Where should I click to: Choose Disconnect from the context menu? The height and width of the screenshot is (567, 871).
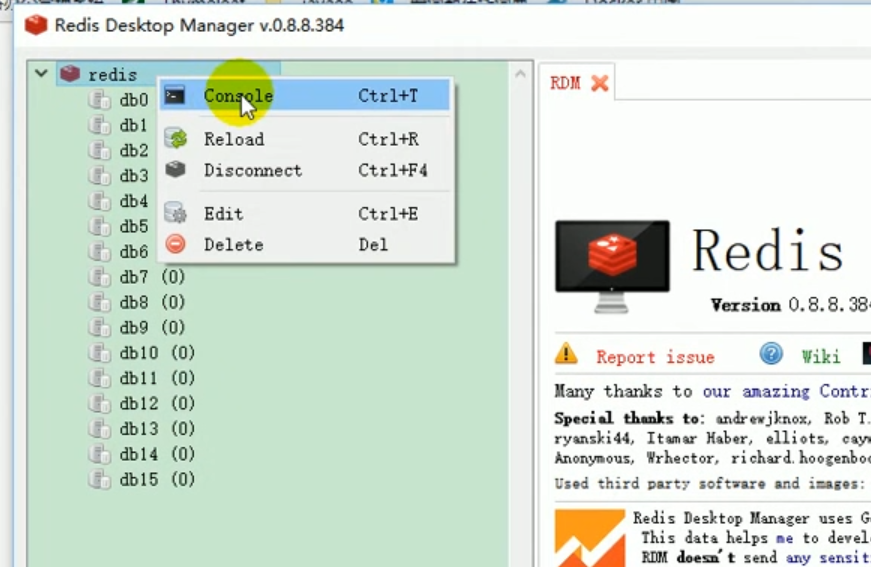click(x=305, y=170)
